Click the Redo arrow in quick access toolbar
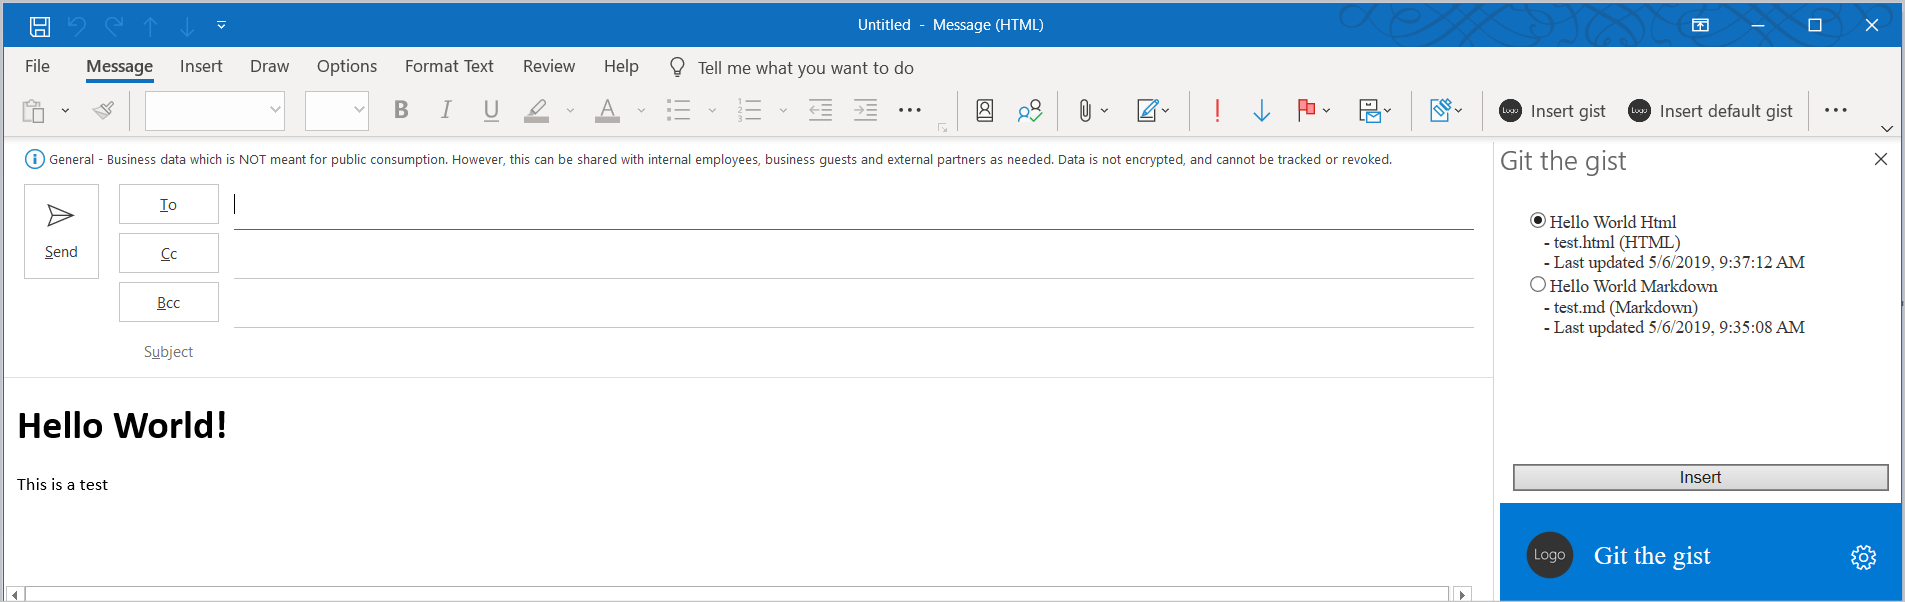This screenshot has height=602, width=1905. pyautogui.click(x=114, y=26)
